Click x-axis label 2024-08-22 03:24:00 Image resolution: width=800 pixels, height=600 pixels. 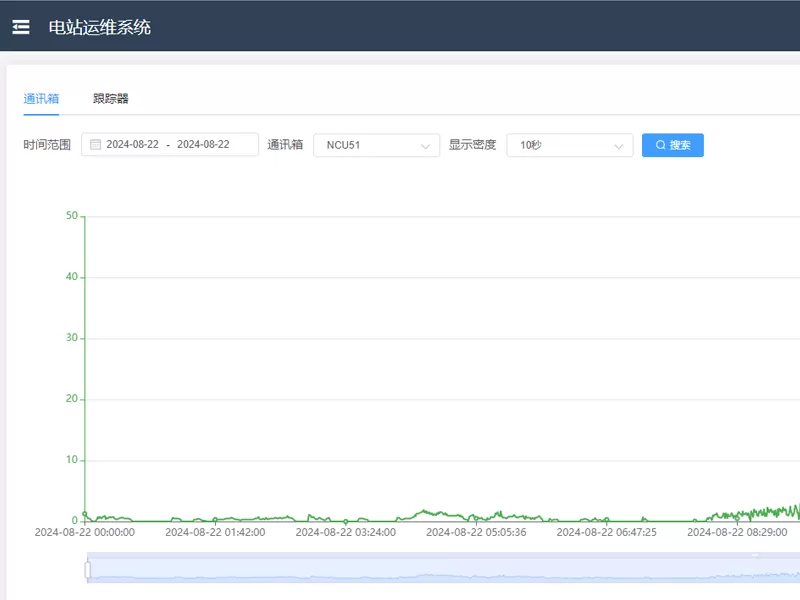click(x=346, y=533)
